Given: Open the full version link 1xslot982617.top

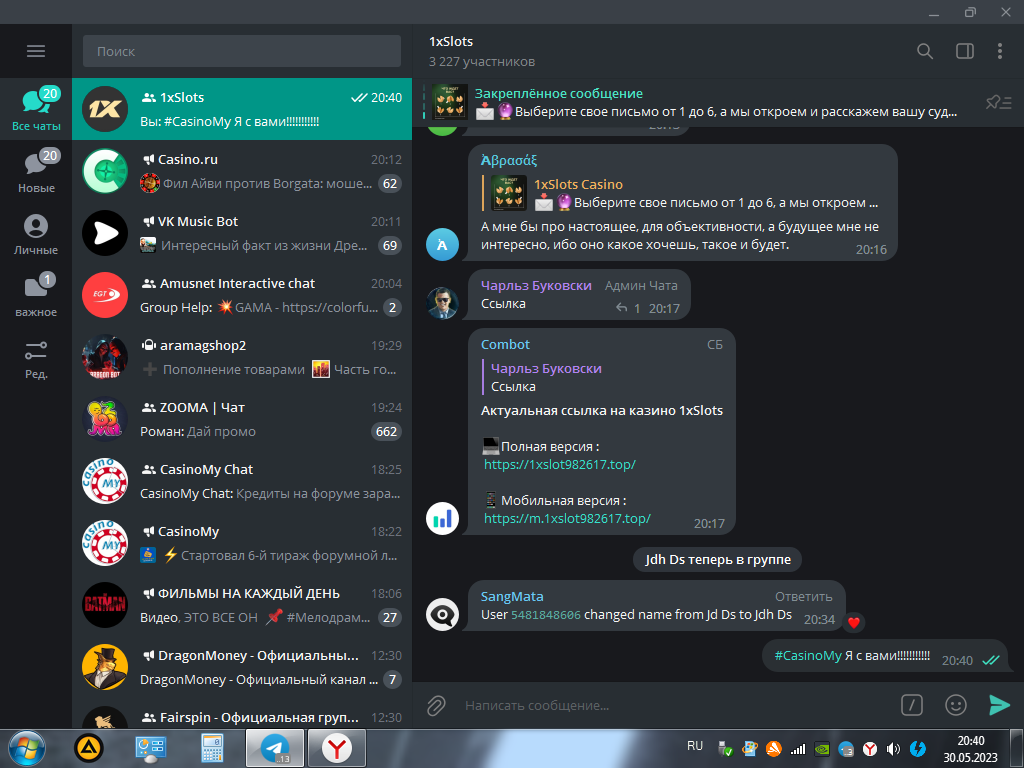Looking at the screenshot, I should 560,464.
